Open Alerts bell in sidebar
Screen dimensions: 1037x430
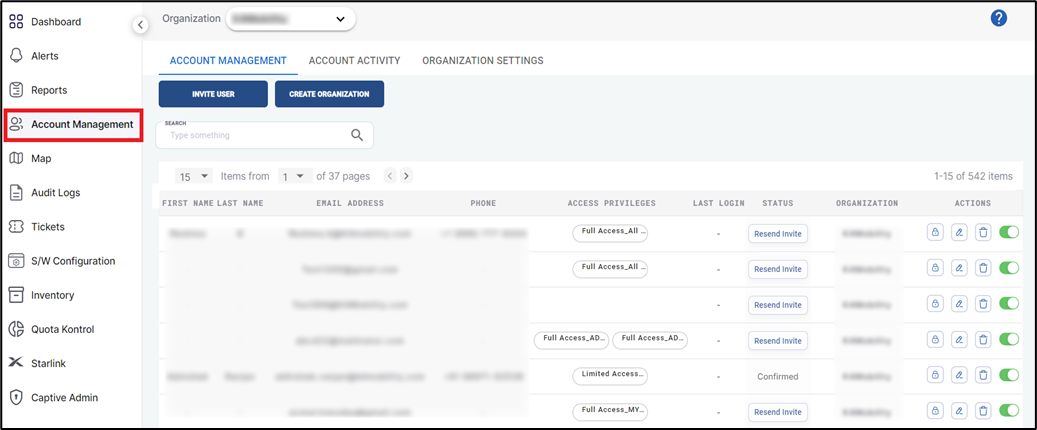click(44, 56)
